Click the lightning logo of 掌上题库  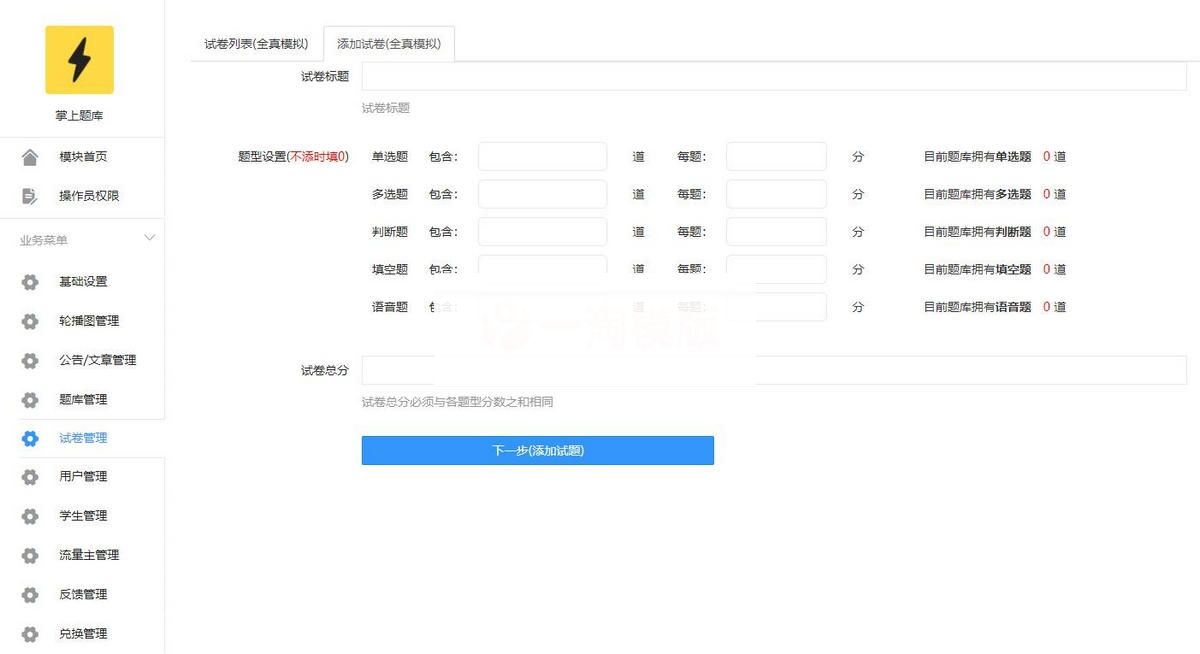click(x=80, y=60)
